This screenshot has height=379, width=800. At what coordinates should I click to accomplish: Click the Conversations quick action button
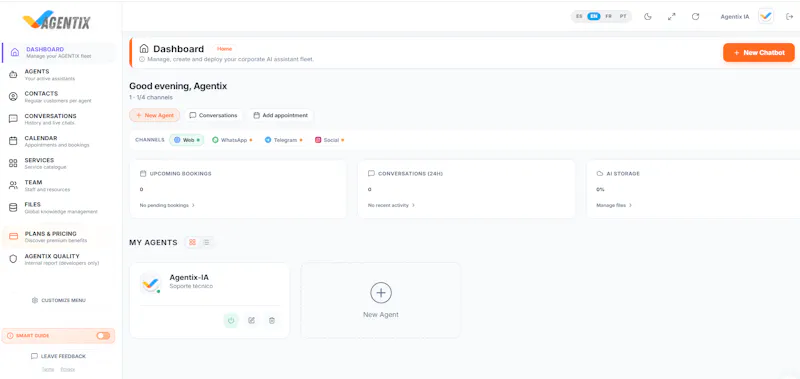click(x=213, y=115)
